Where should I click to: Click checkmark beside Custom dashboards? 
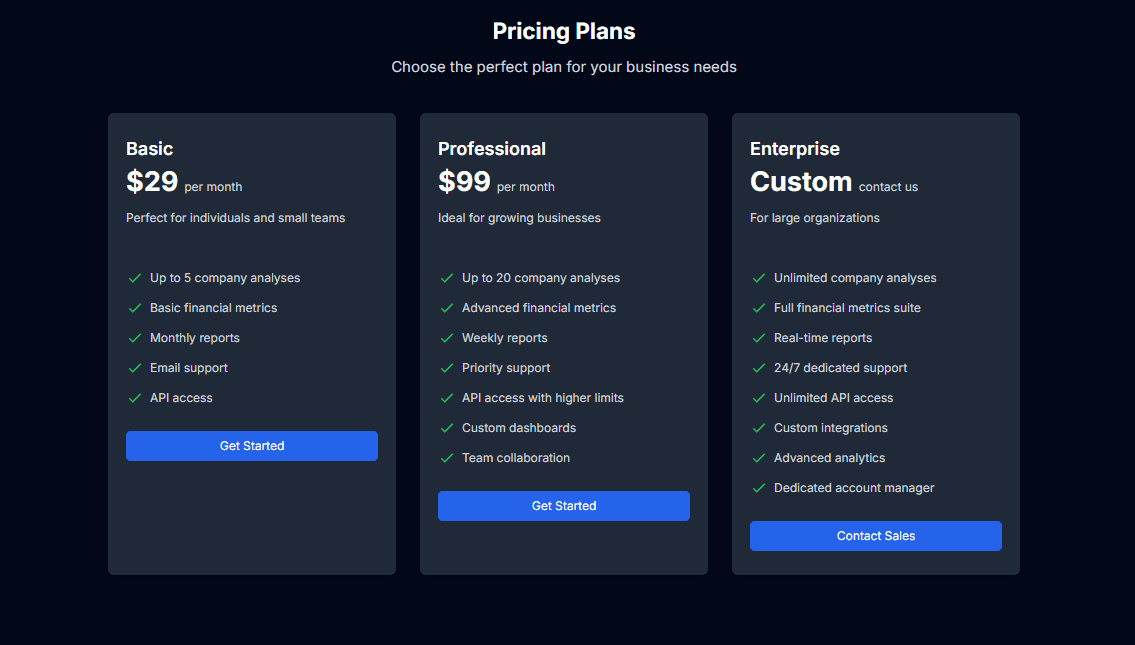(x=447, y=428)
